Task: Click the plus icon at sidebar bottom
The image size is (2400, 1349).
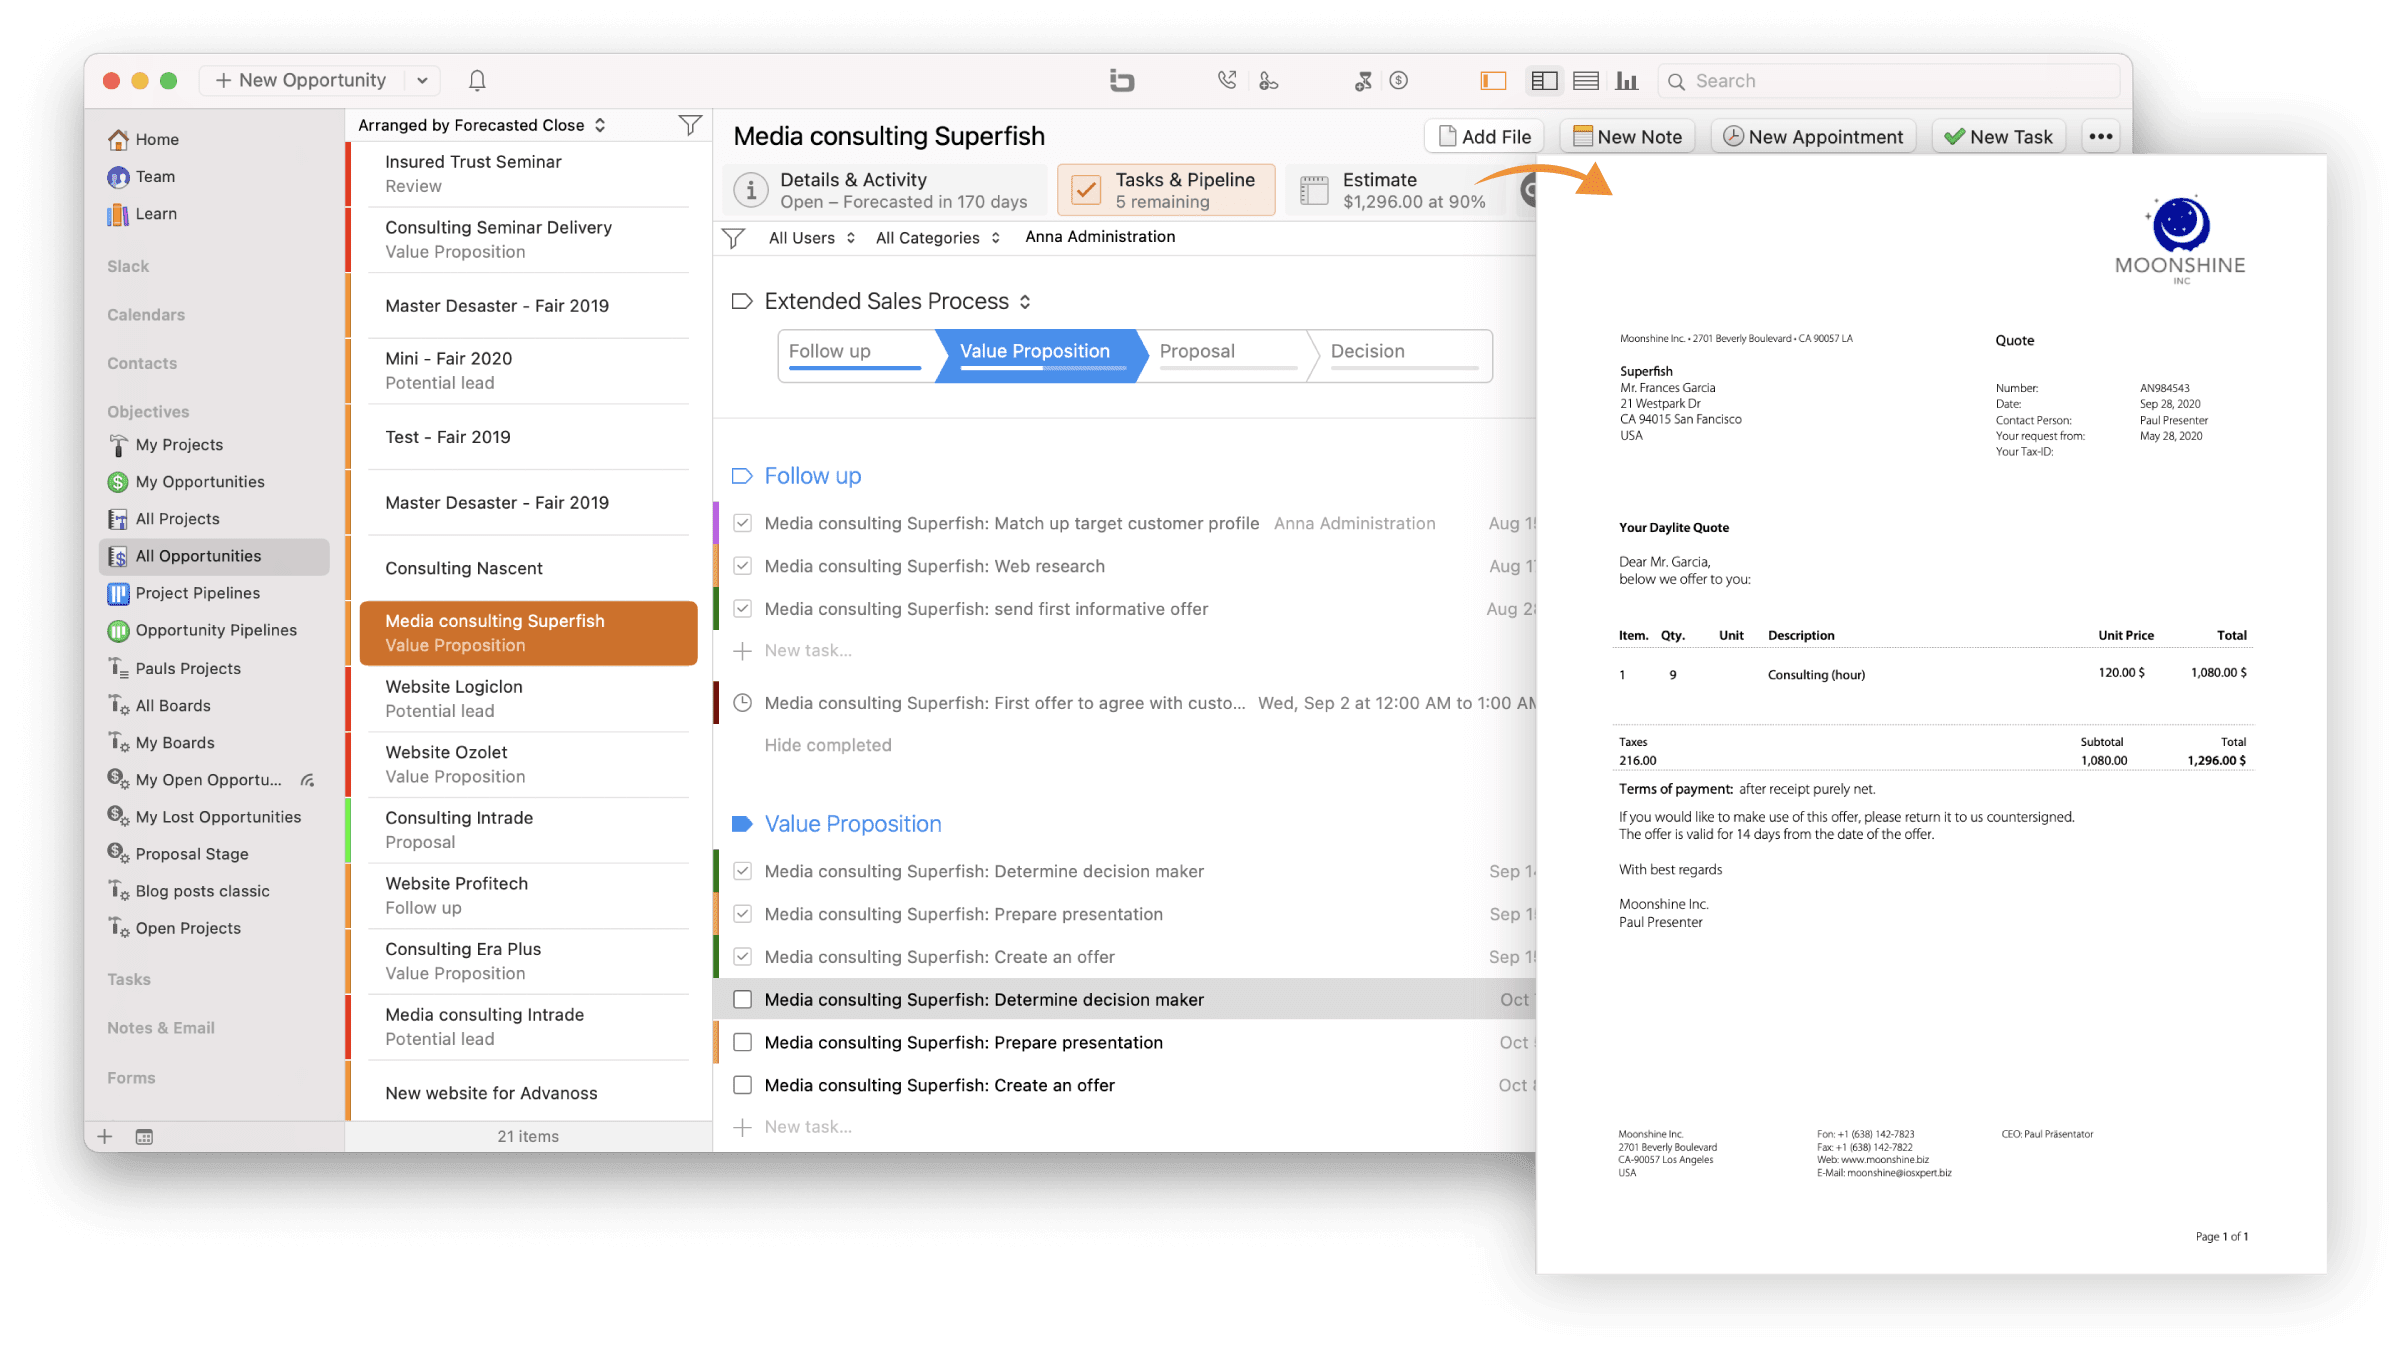Action: [x=105, y=1137]
